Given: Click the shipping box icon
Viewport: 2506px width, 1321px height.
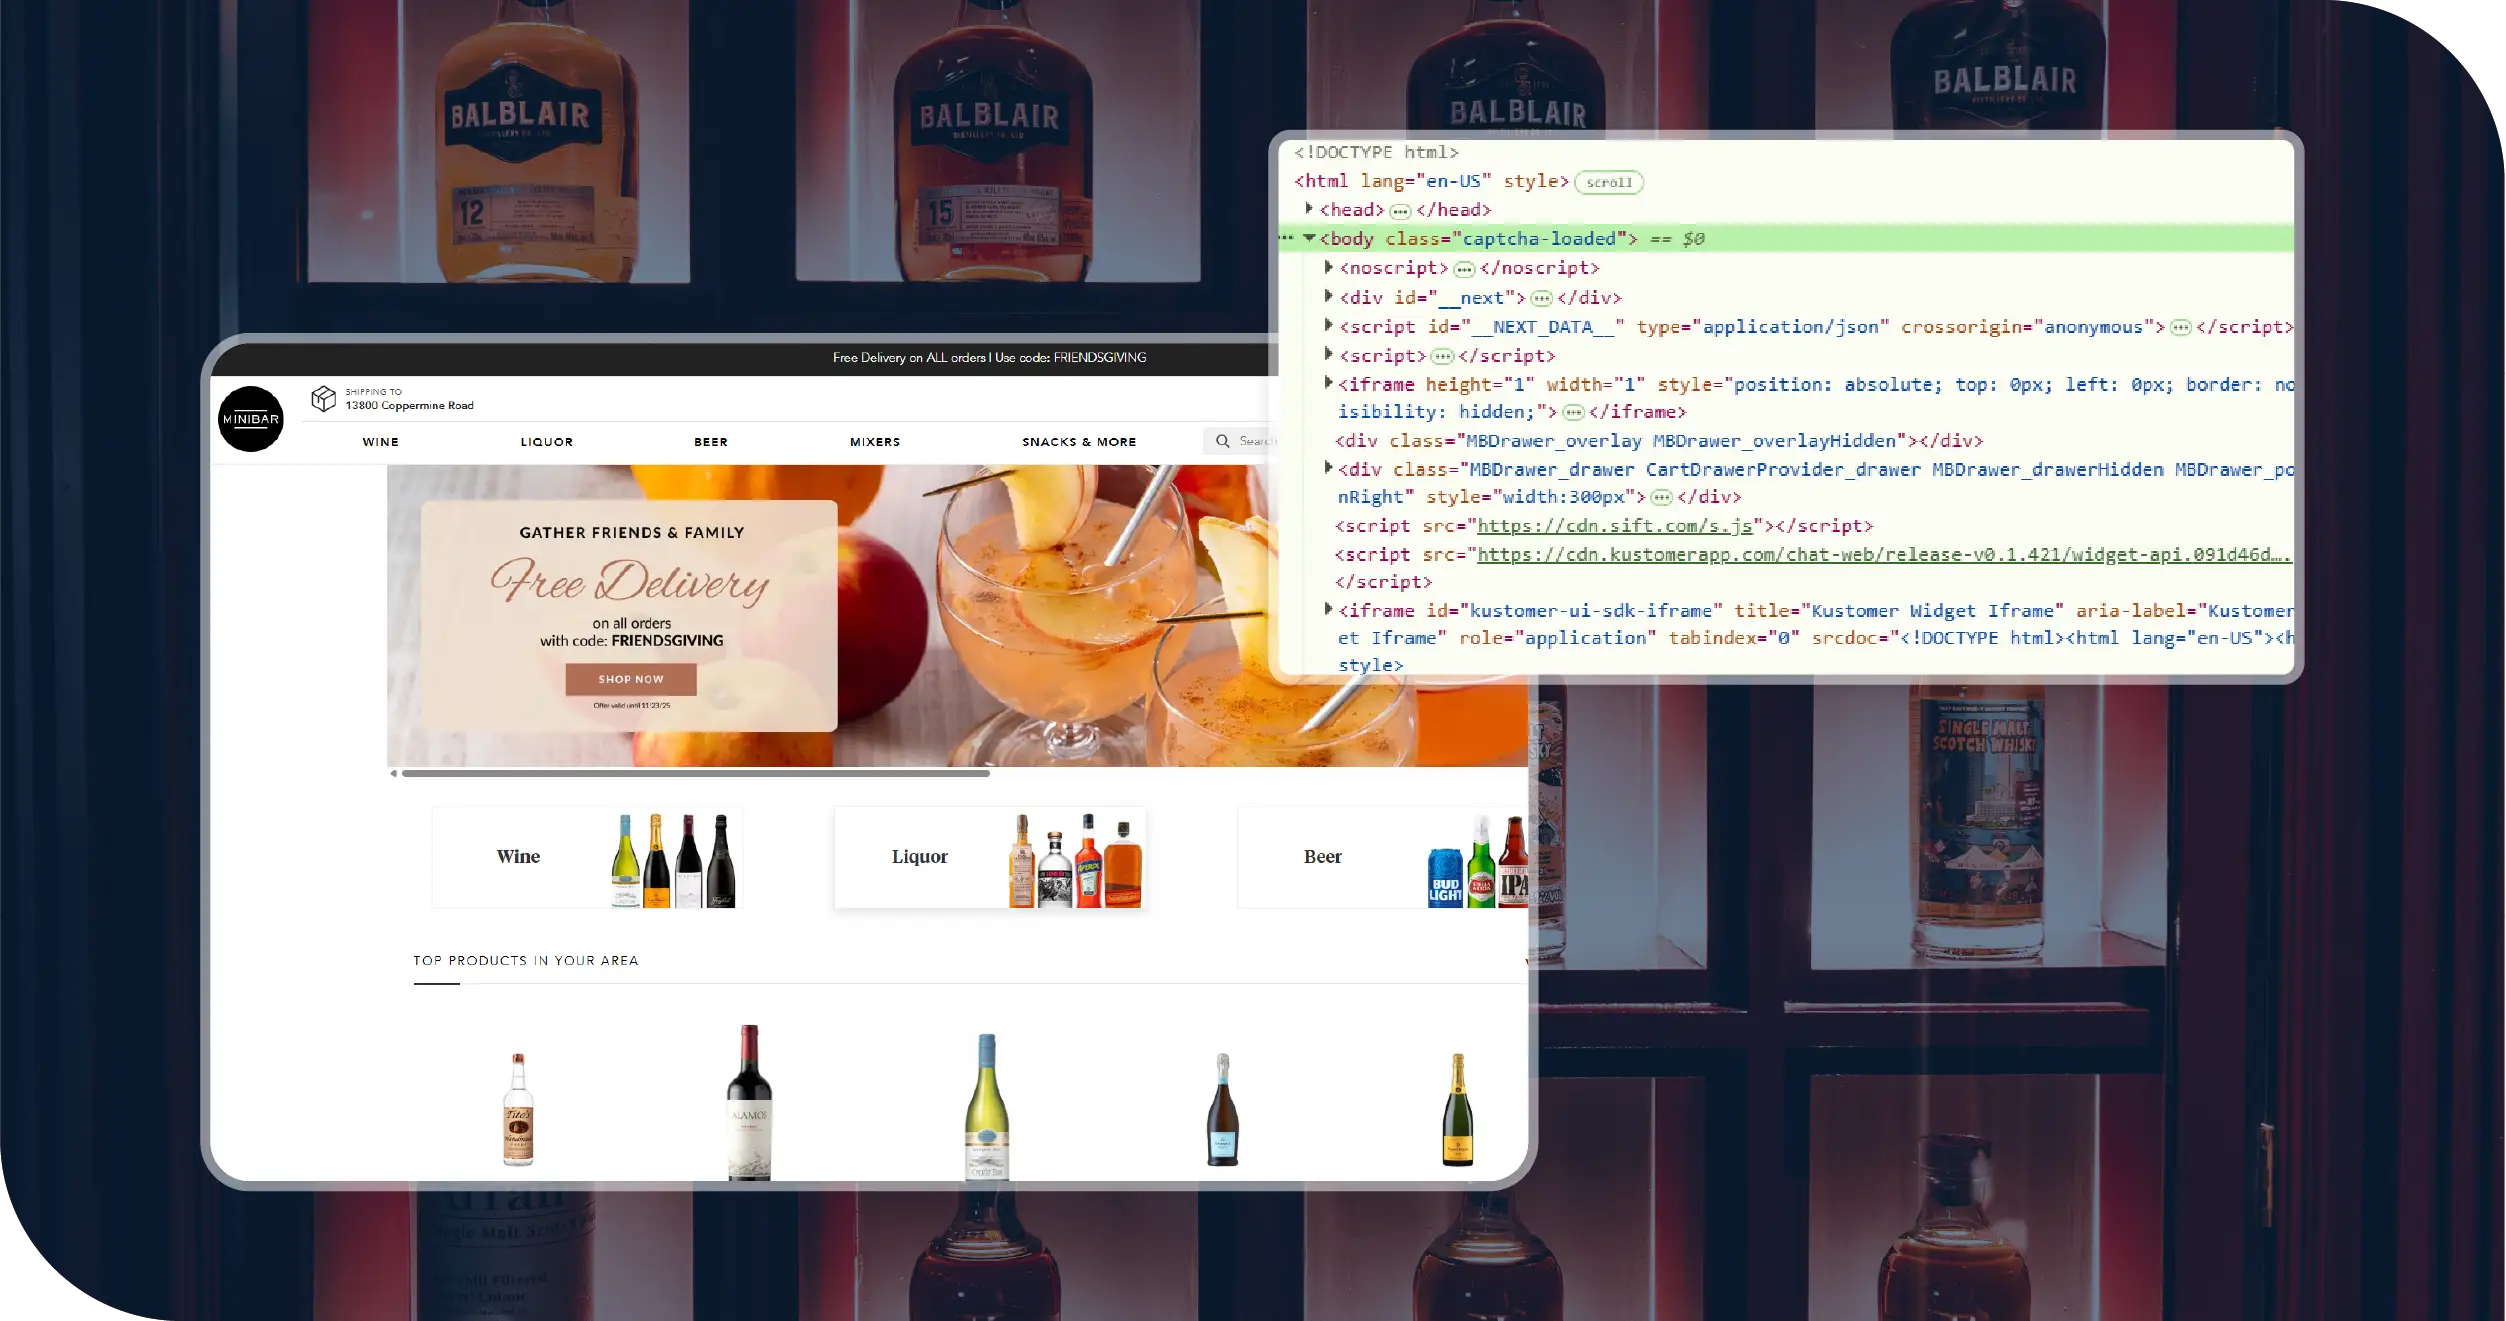Looking at the screenshot, I should tap(323, 398).
